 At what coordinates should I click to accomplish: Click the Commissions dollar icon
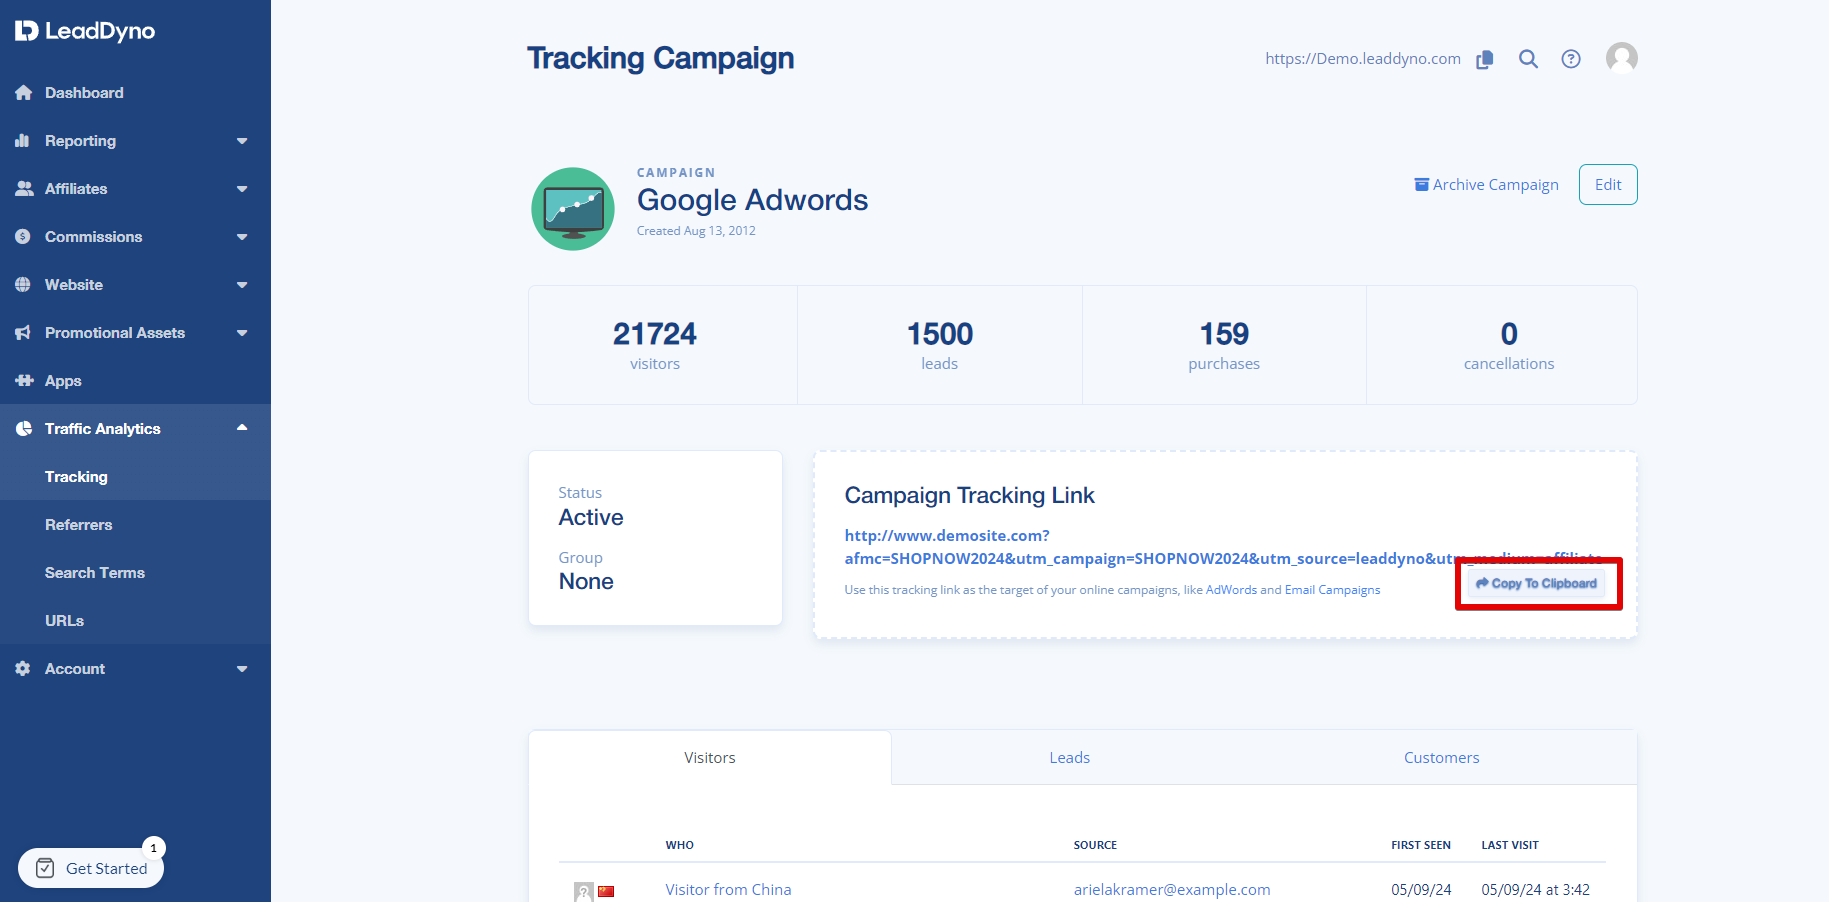[x=23, y=237]
